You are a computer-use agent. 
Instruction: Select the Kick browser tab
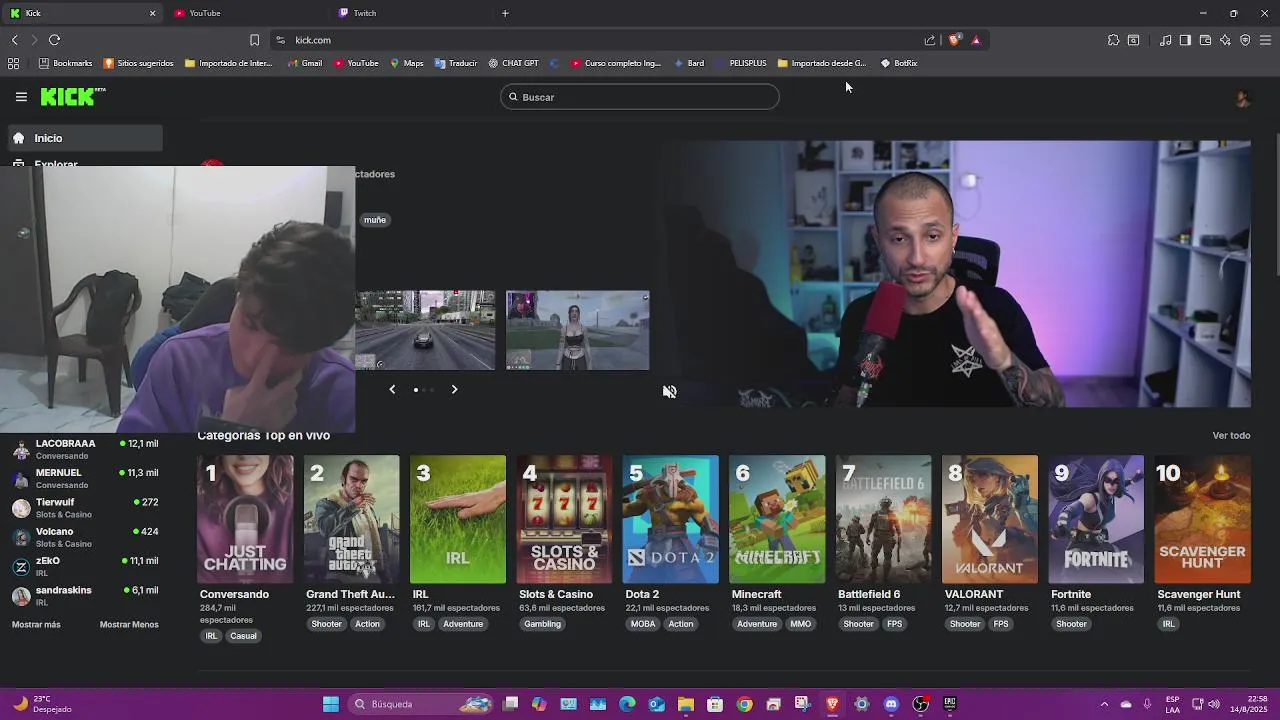tap(82, 13)
